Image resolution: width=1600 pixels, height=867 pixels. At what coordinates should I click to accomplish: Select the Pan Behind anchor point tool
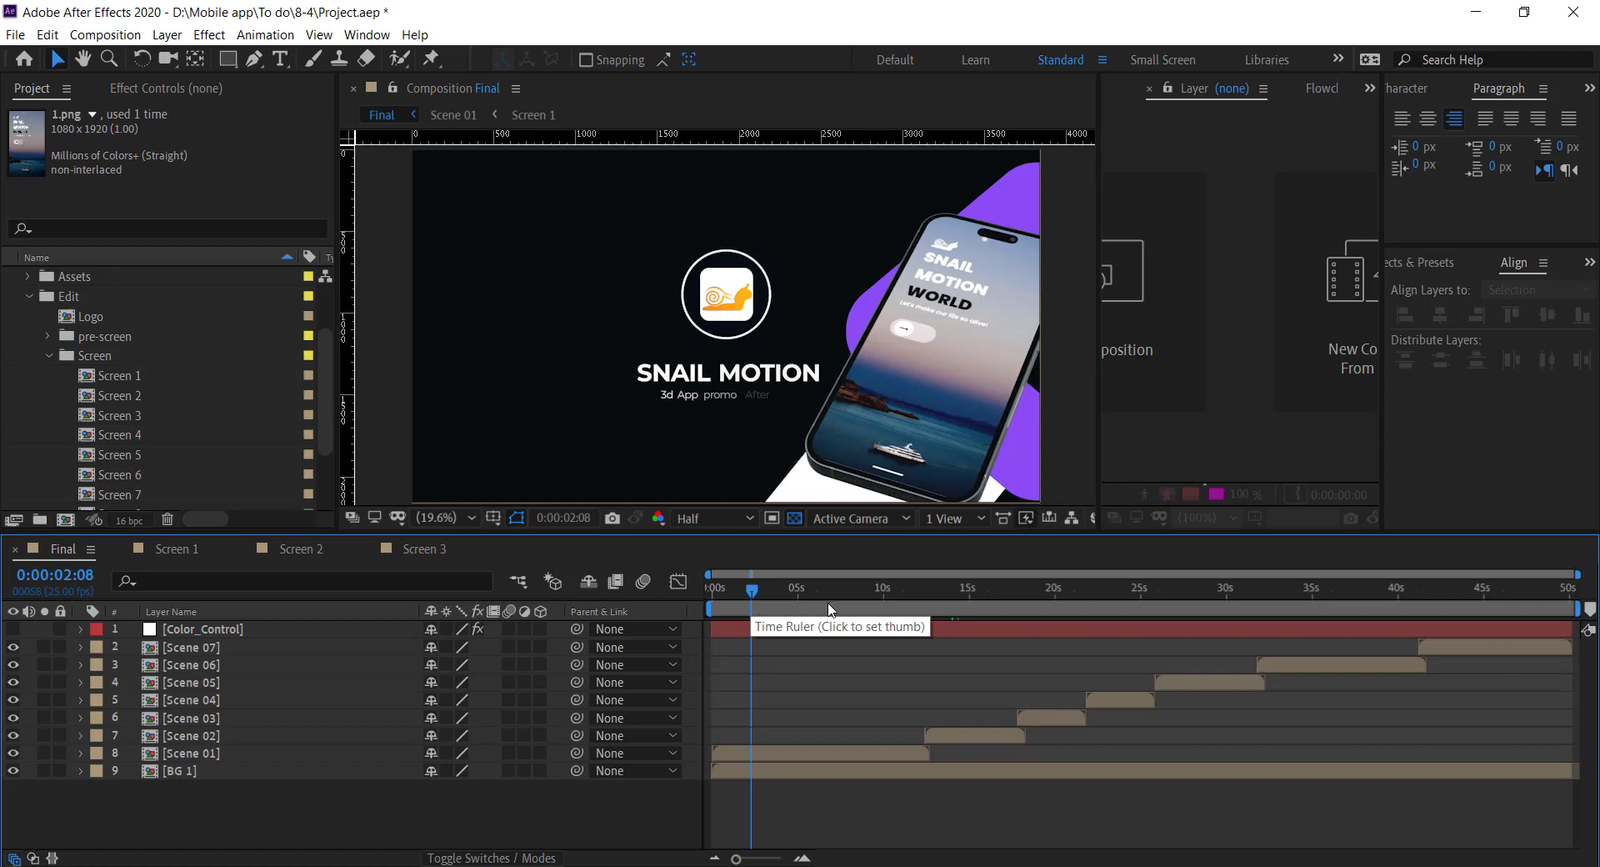pyautogui.click(x=196, y=59)
